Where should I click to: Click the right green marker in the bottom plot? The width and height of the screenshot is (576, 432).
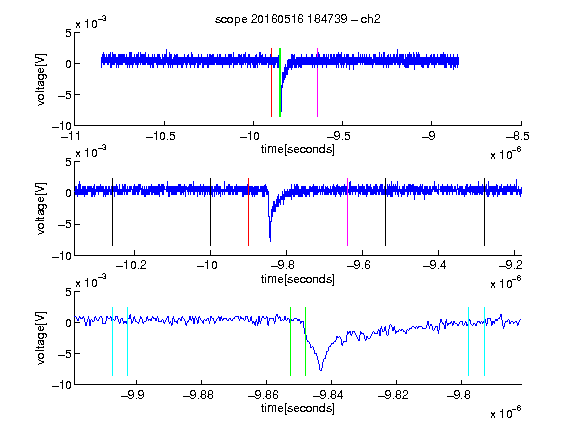coord(306,342)
